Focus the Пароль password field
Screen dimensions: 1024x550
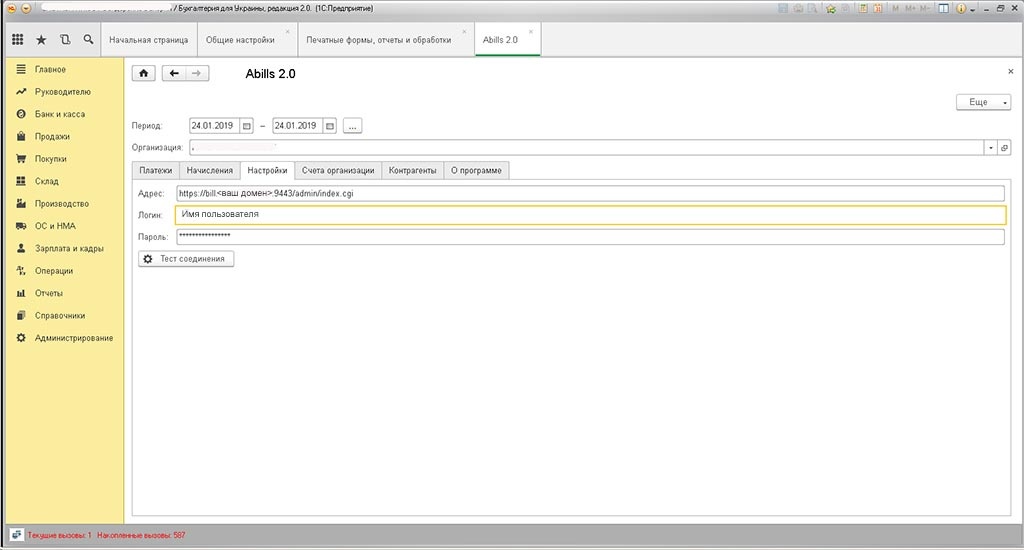click(589, 237)
